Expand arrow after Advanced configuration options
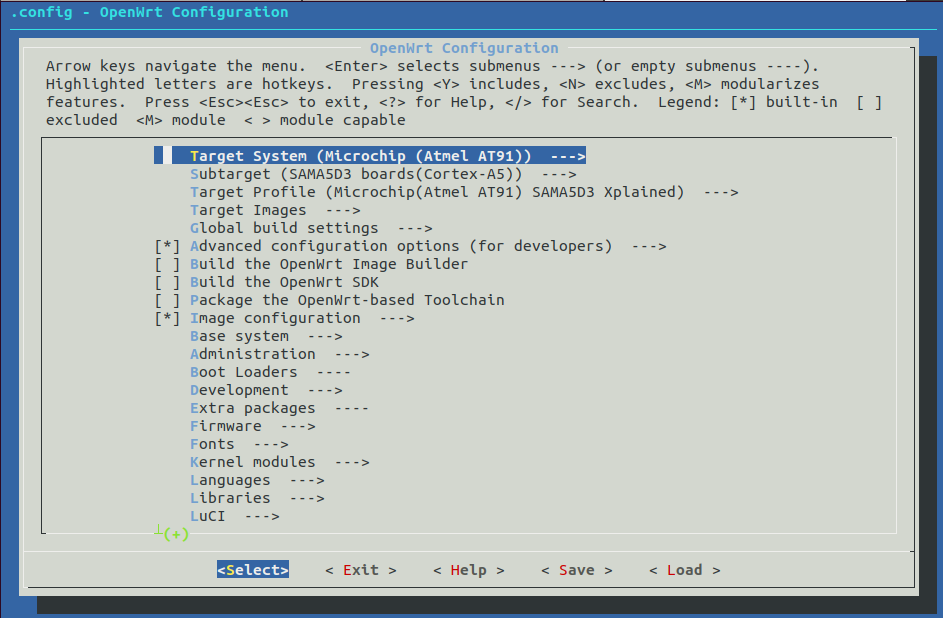Image resolution: width=943 pixels, height=618 pixels. tap(649, 246)
